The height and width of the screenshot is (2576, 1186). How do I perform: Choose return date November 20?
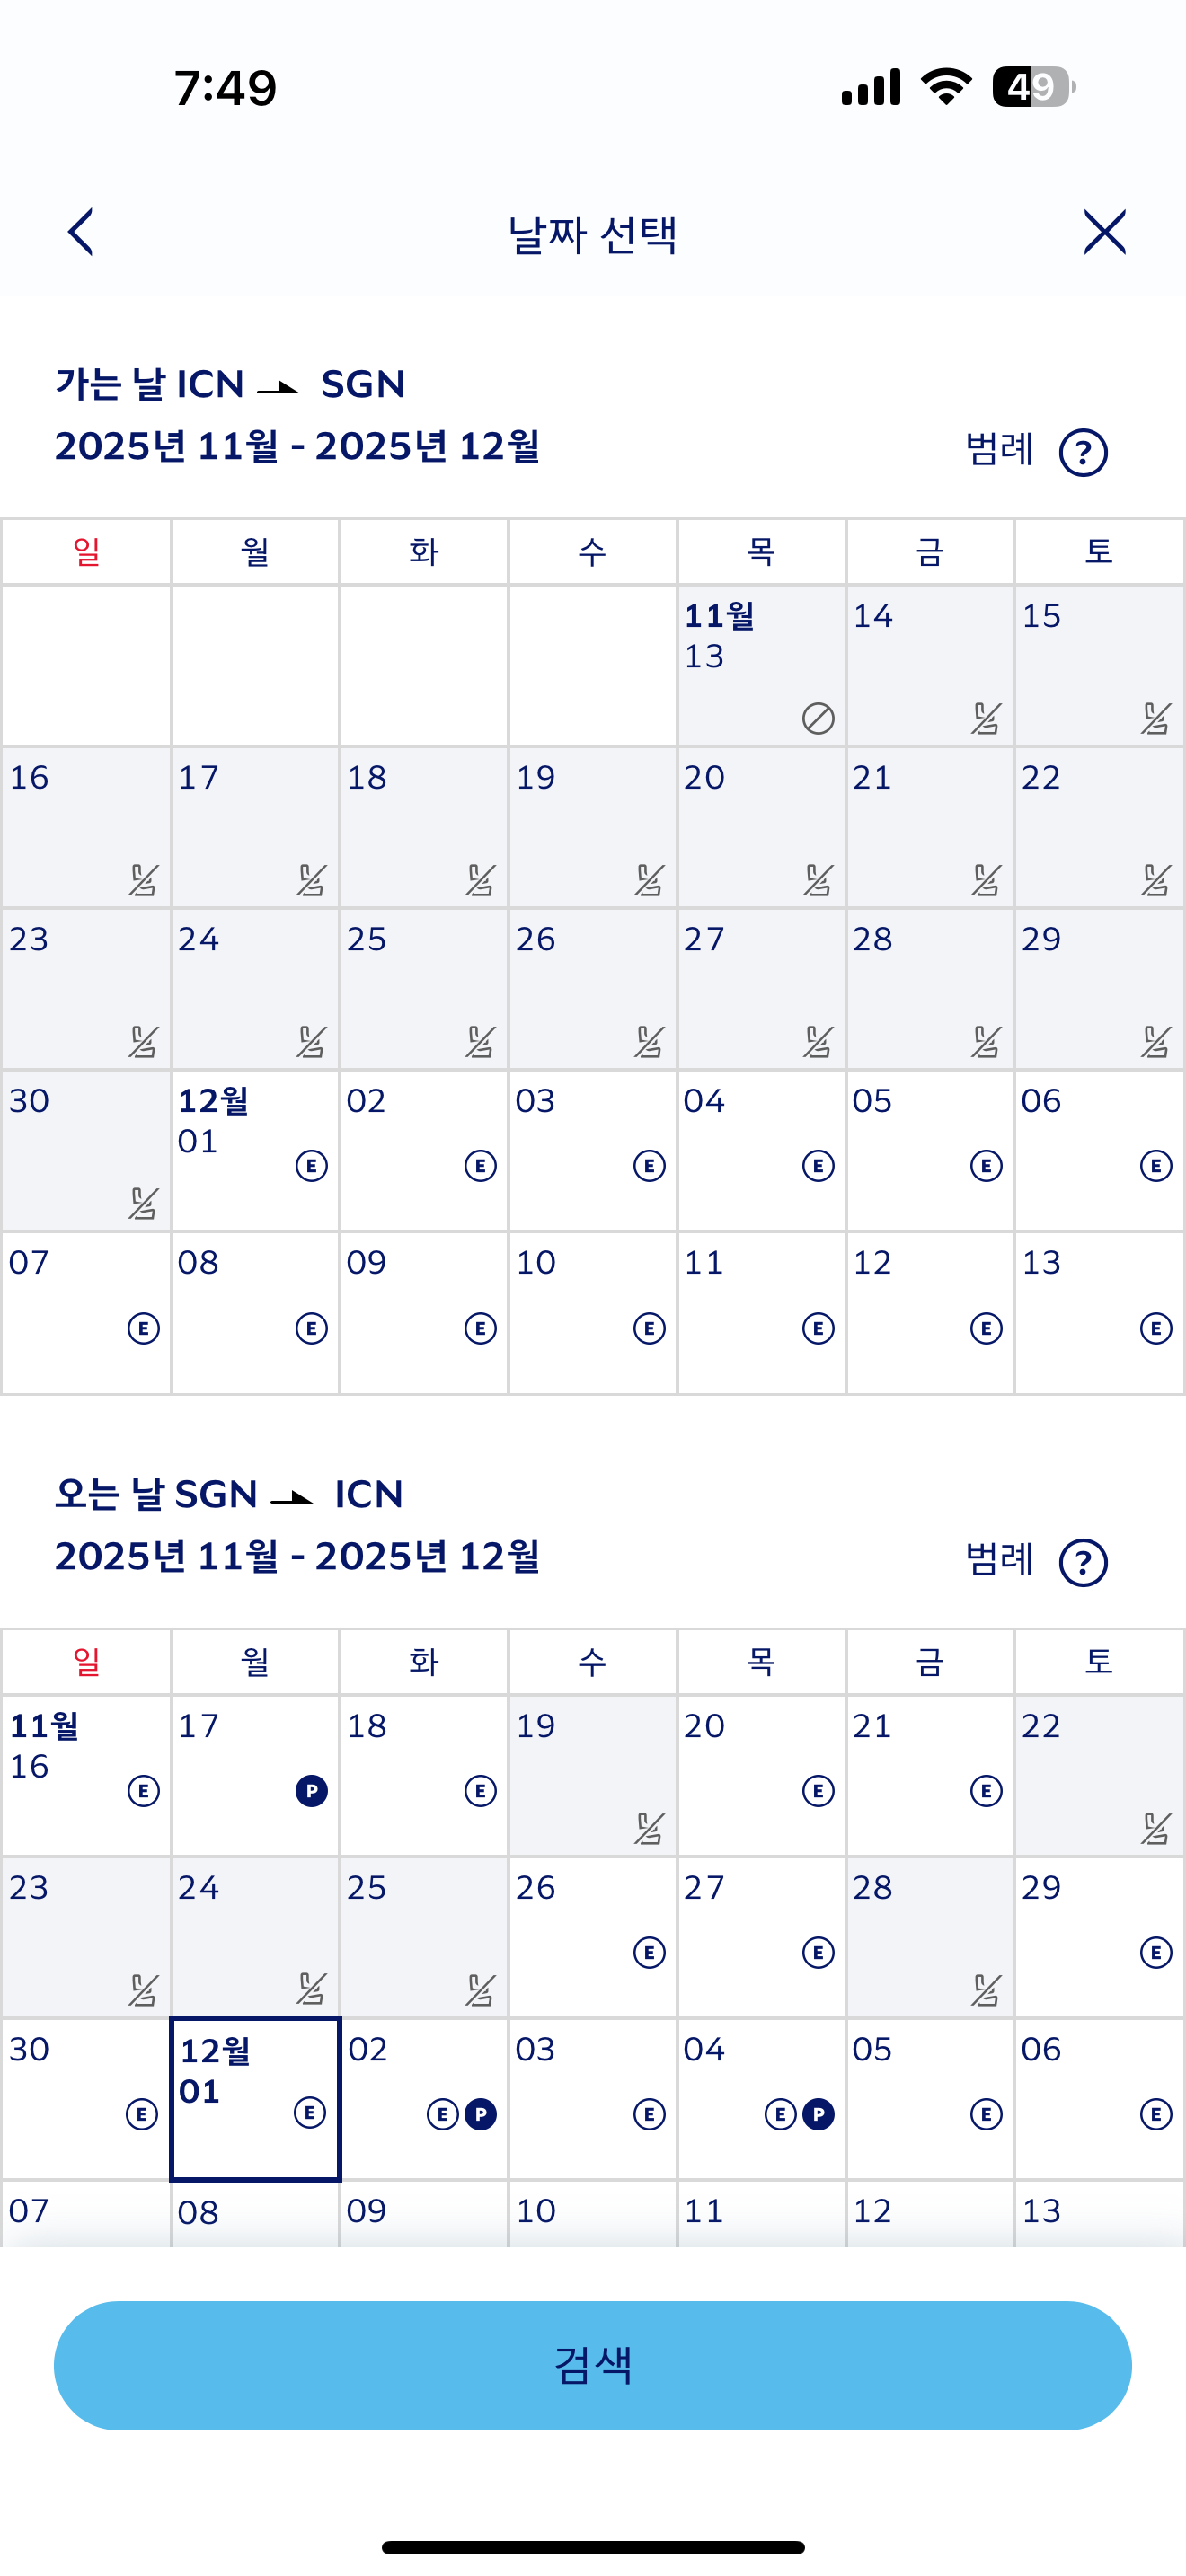point(761,1774)
